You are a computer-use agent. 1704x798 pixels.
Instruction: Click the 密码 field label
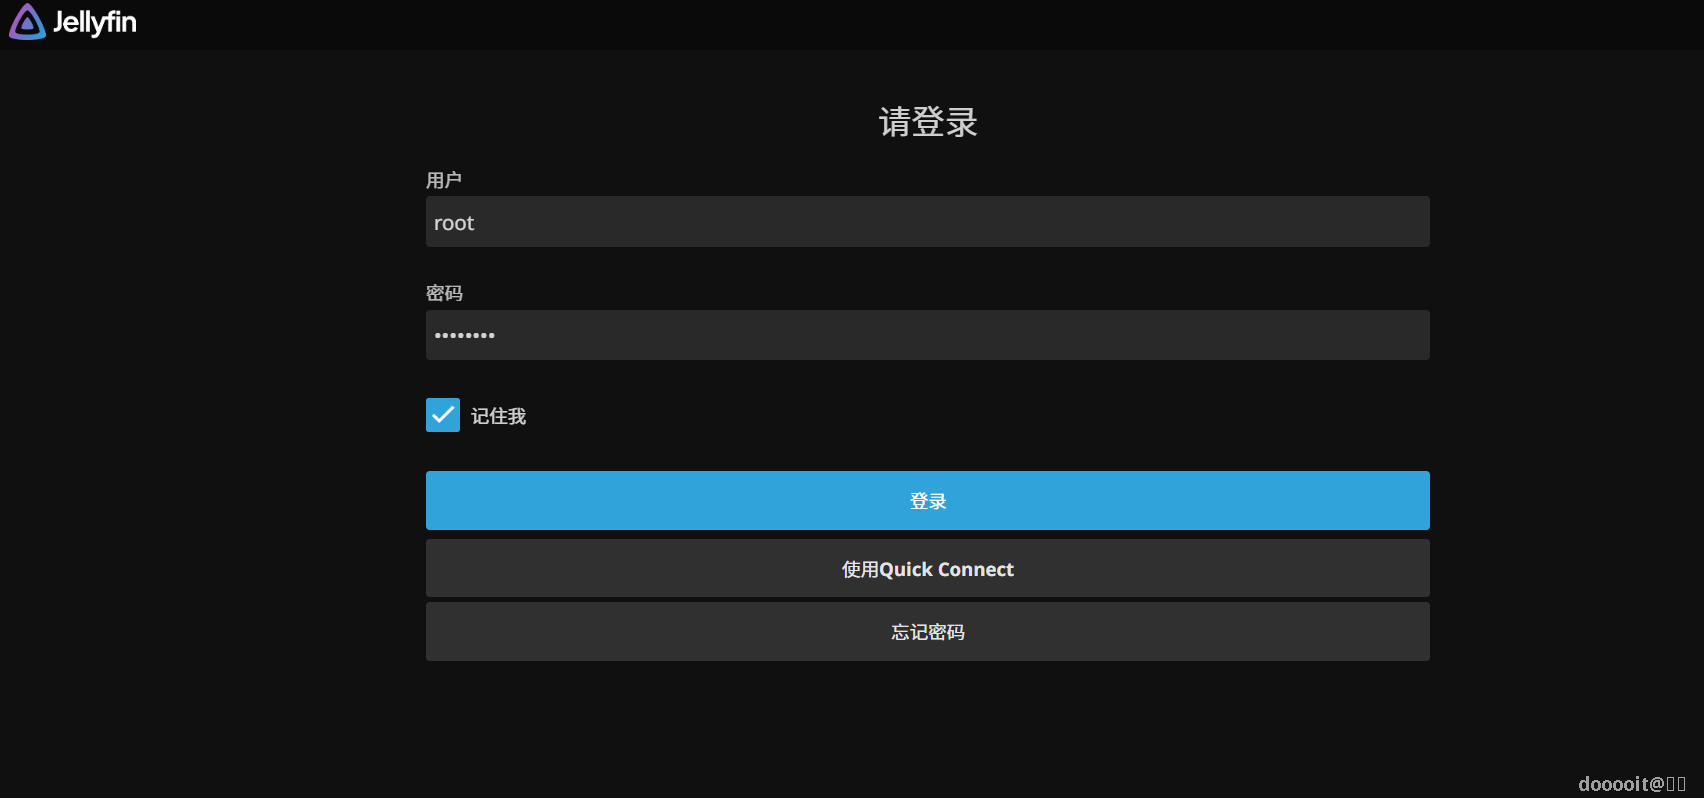pos(444,293)
